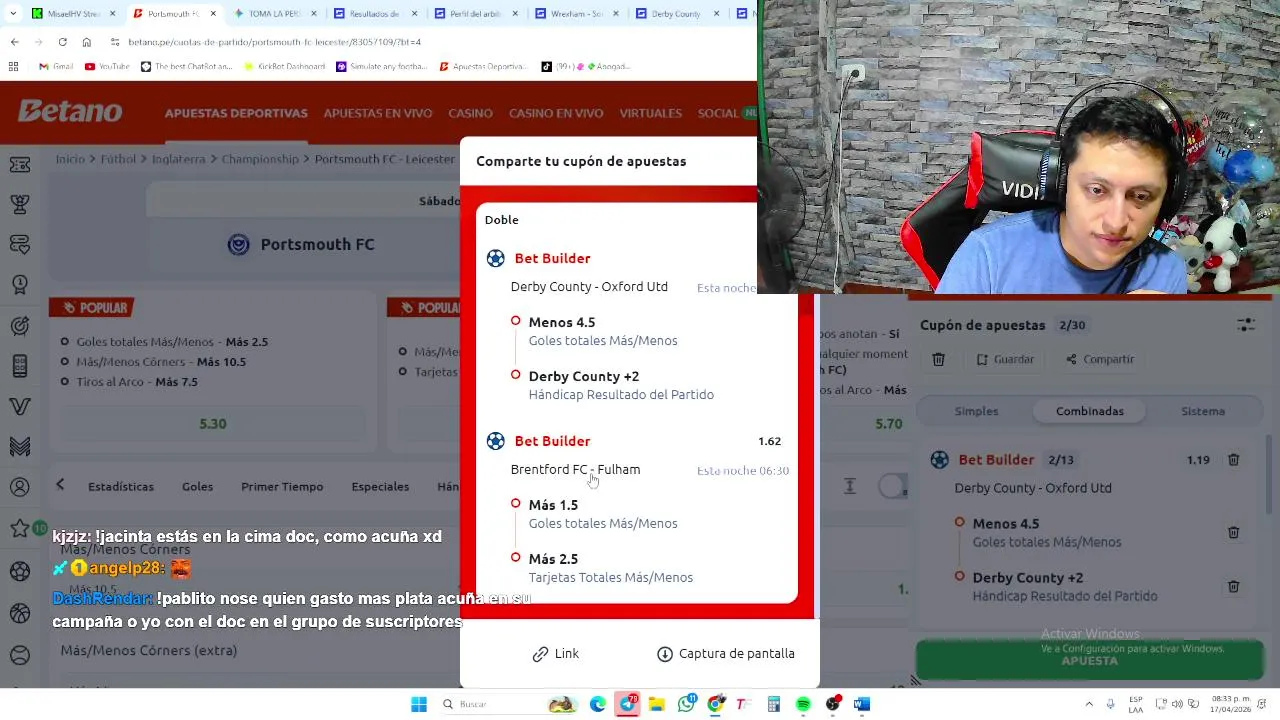The width and height of the screenshot is (1280, 720).
Task: Open bet slip settings sliders icon
Action: click(1245, 325)
